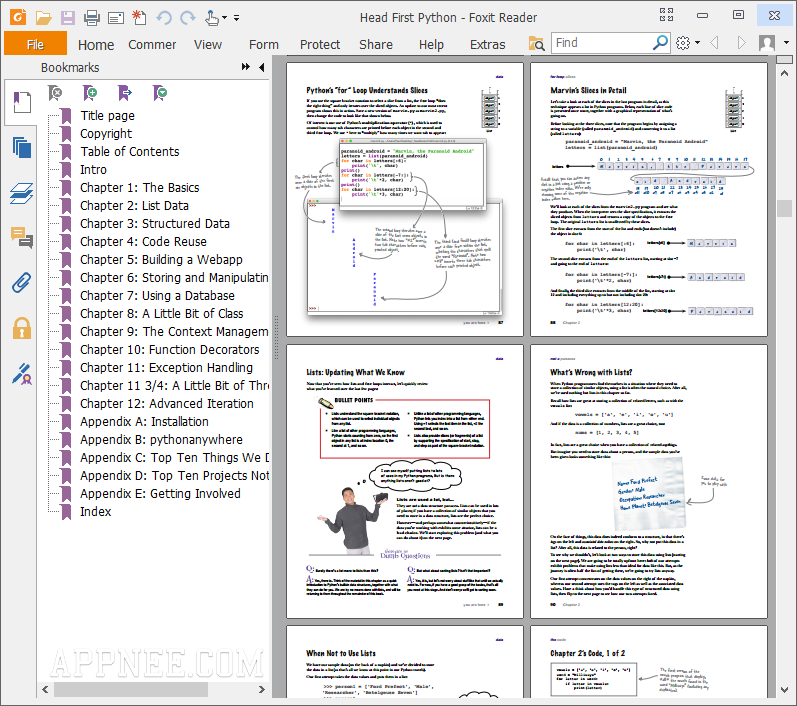This screenshot has height=706, width=797.
Task: Click the bookmark options dropdown icon
Action: point(160,93)
